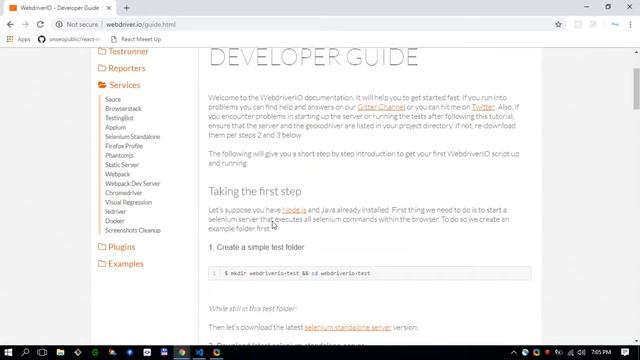Click the Taking the first step heading
640x360 pixels.
pyautogui.click(x=255, y=191)
